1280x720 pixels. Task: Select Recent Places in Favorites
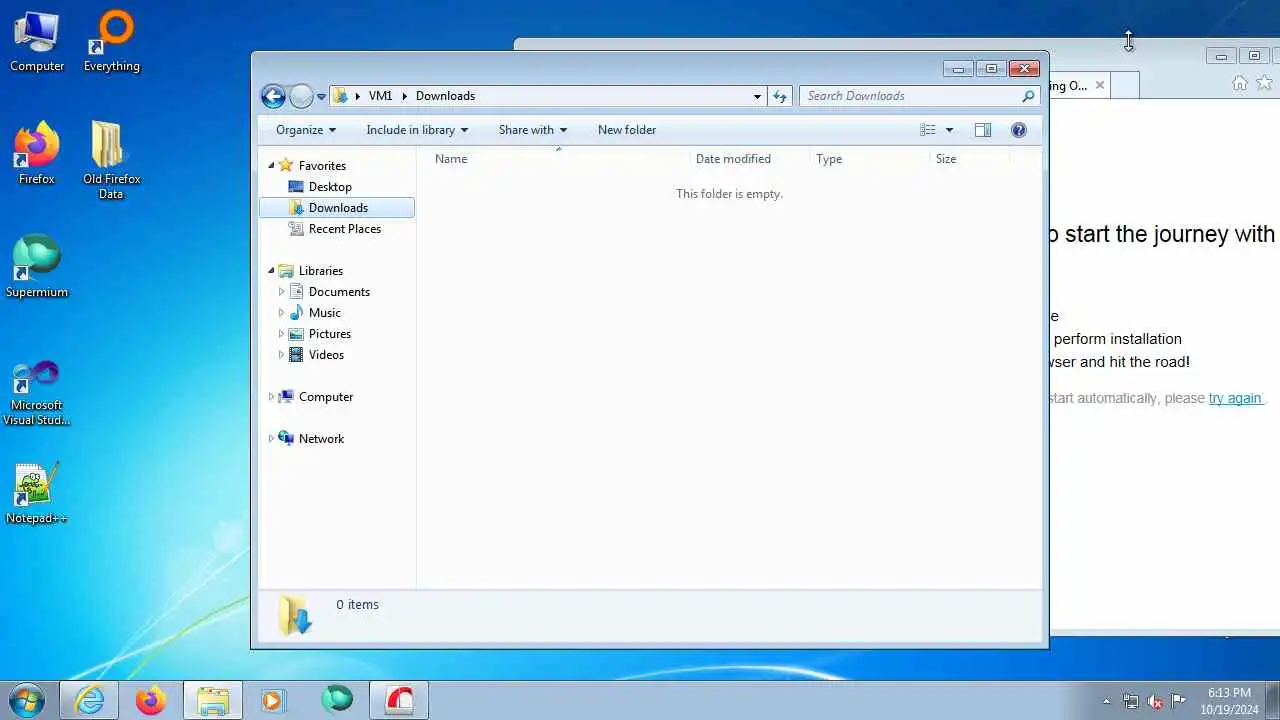point(345,229)
